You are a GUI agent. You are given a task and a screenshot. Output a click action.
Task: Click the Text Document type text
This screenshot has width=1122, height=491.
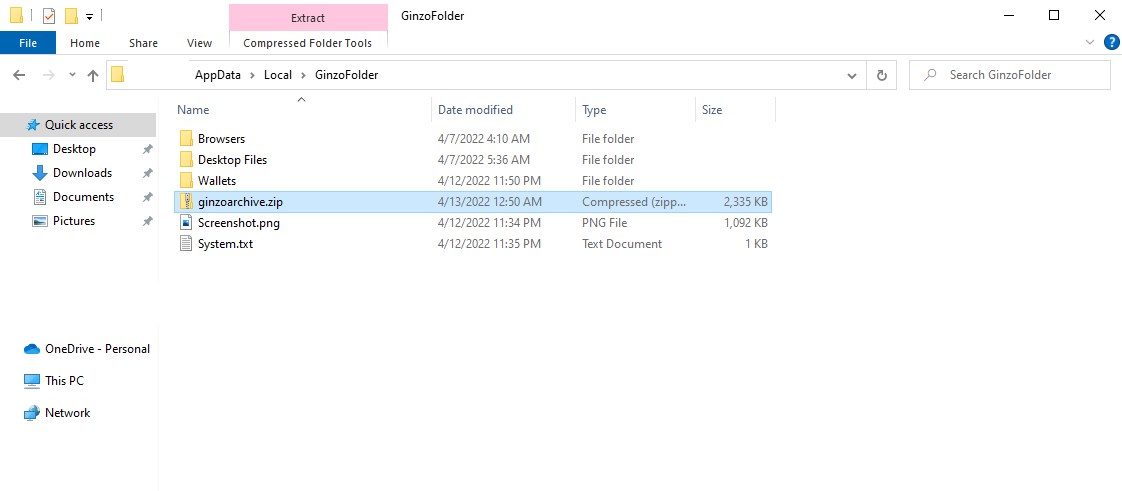(x=622, y=244)
